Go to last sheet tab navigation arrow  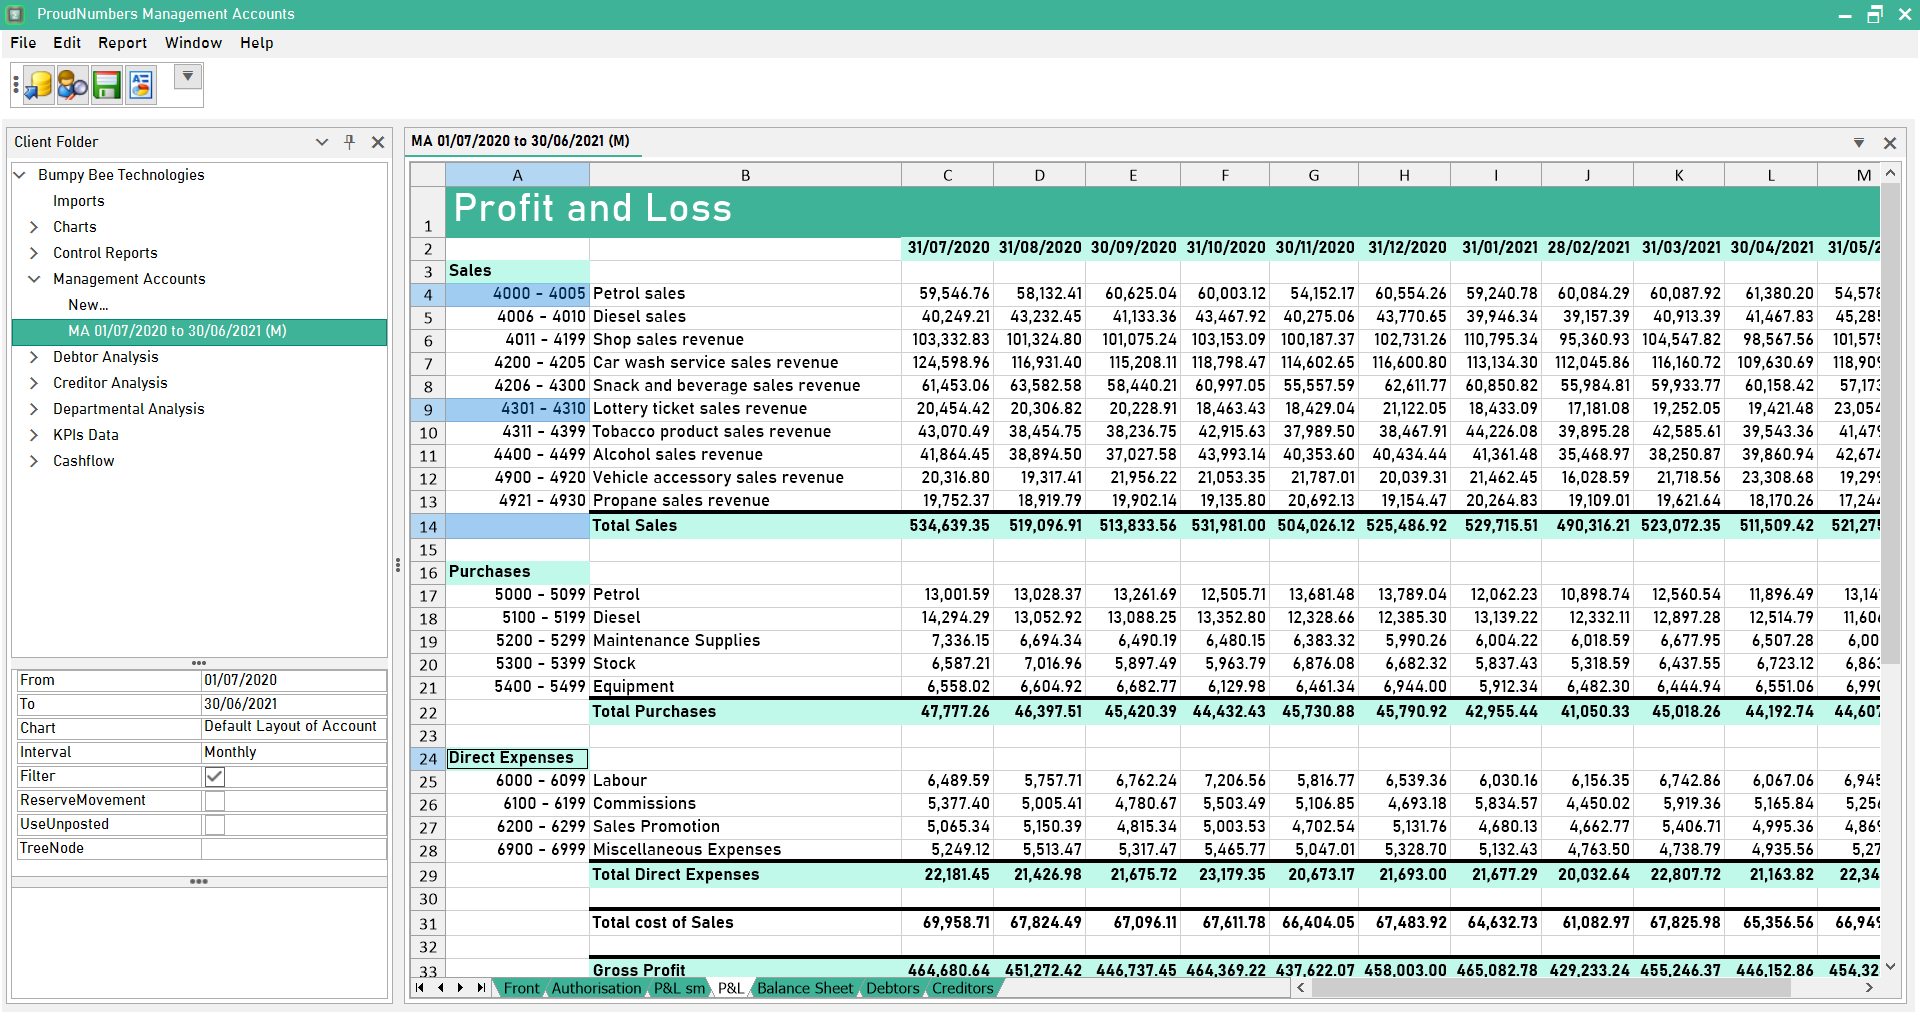(481, 988)
